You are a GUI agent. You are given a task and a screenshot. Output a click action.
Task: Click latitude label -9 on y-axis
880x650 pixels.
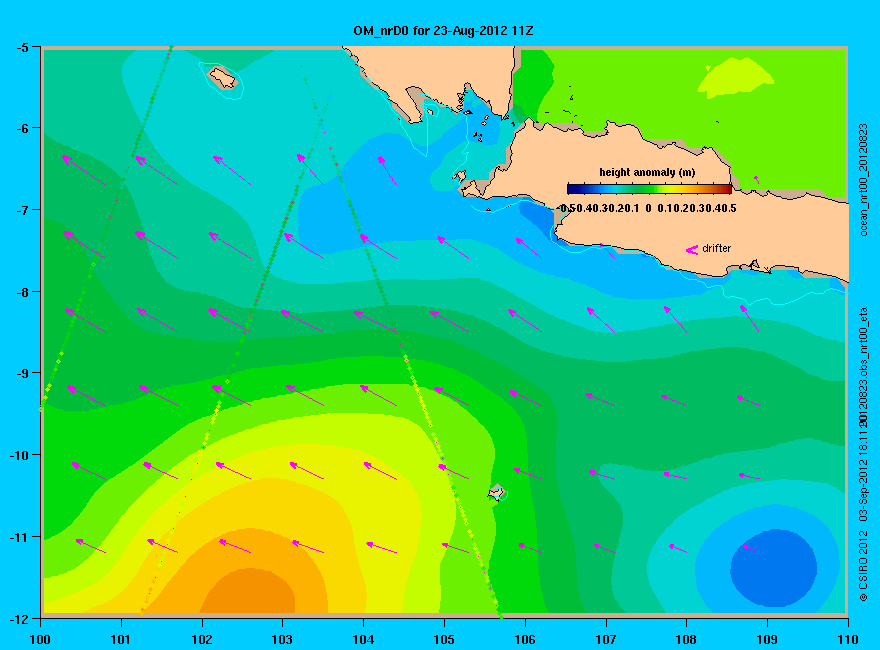tap(22, 373)
